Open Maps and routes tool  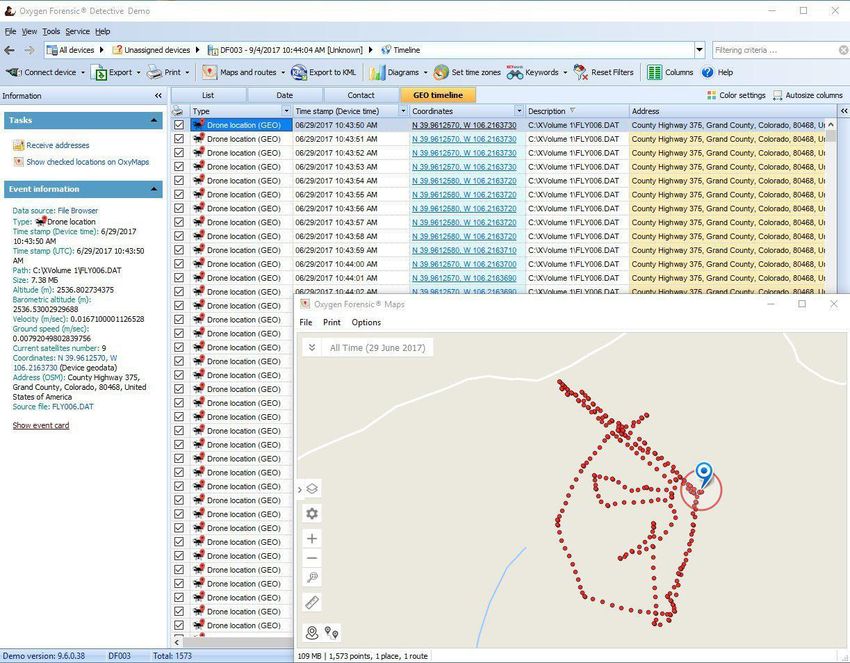pos(239,72)
